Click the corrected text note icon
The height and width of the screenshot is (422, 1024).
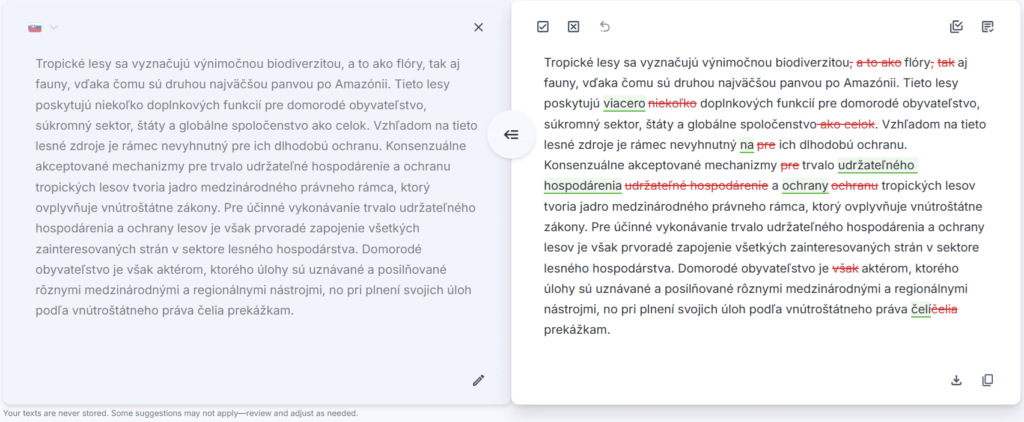(x=988, y=27)
